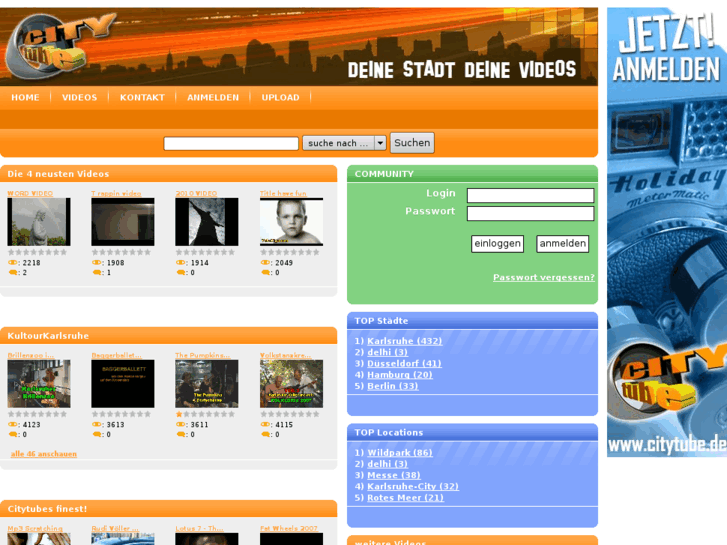Click the anmelden button in Community box
The image size is (727, 545).
(562, 244)
